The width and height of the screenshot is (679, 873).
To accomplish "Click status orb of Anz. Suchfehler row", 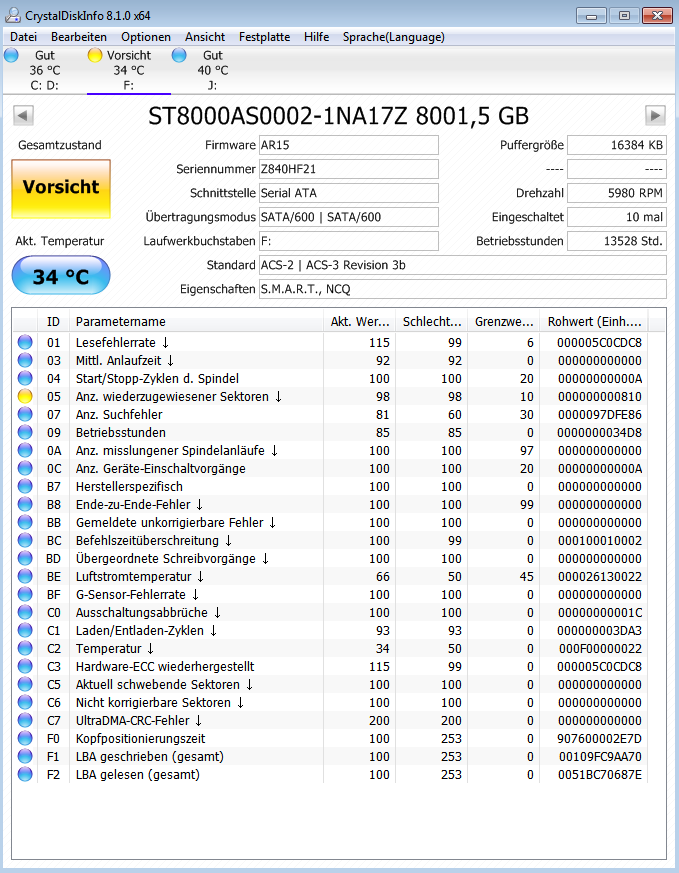I will [x=25, y=414].
